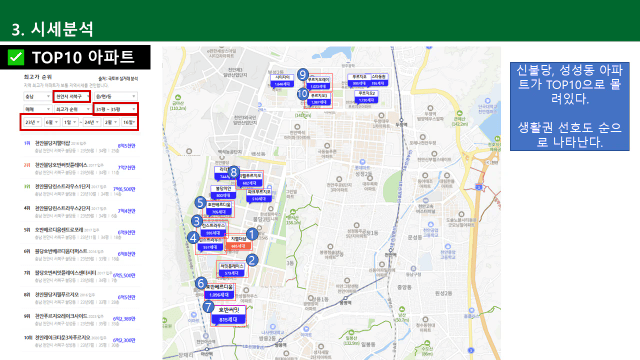
Task: Click the 천안역 station icon on the map
Action: (x=390, y=250)
